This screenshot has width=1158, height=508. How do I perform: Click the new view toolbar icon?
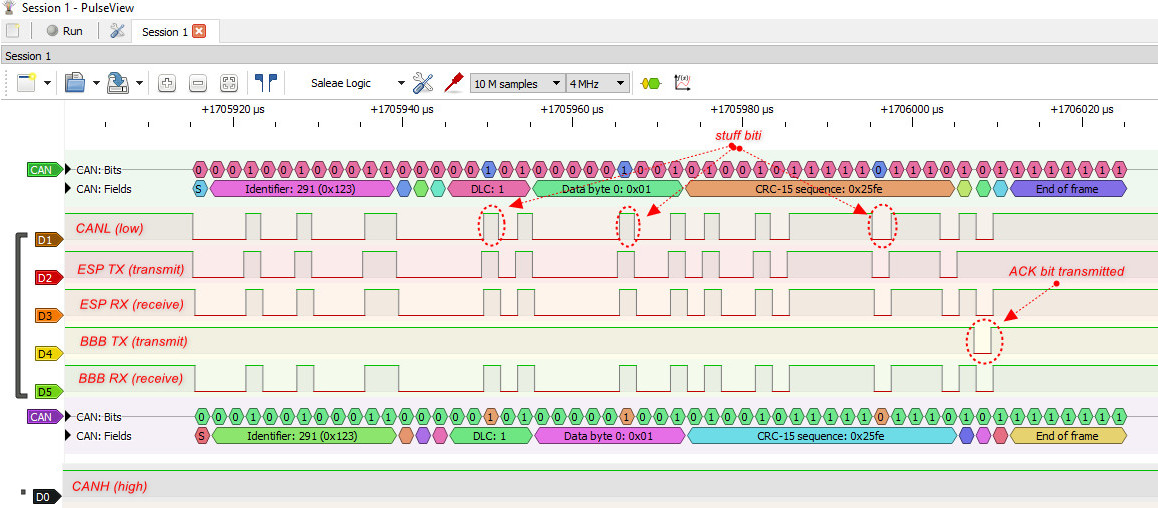[27, 83]
